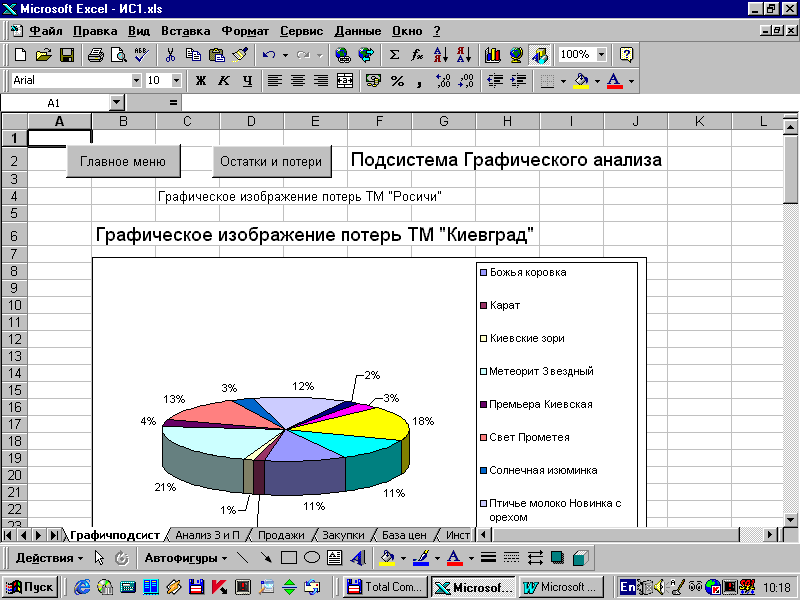The image size is (800, 600).
Task: Click the Merge and Center icon
Action: point(345,81)
